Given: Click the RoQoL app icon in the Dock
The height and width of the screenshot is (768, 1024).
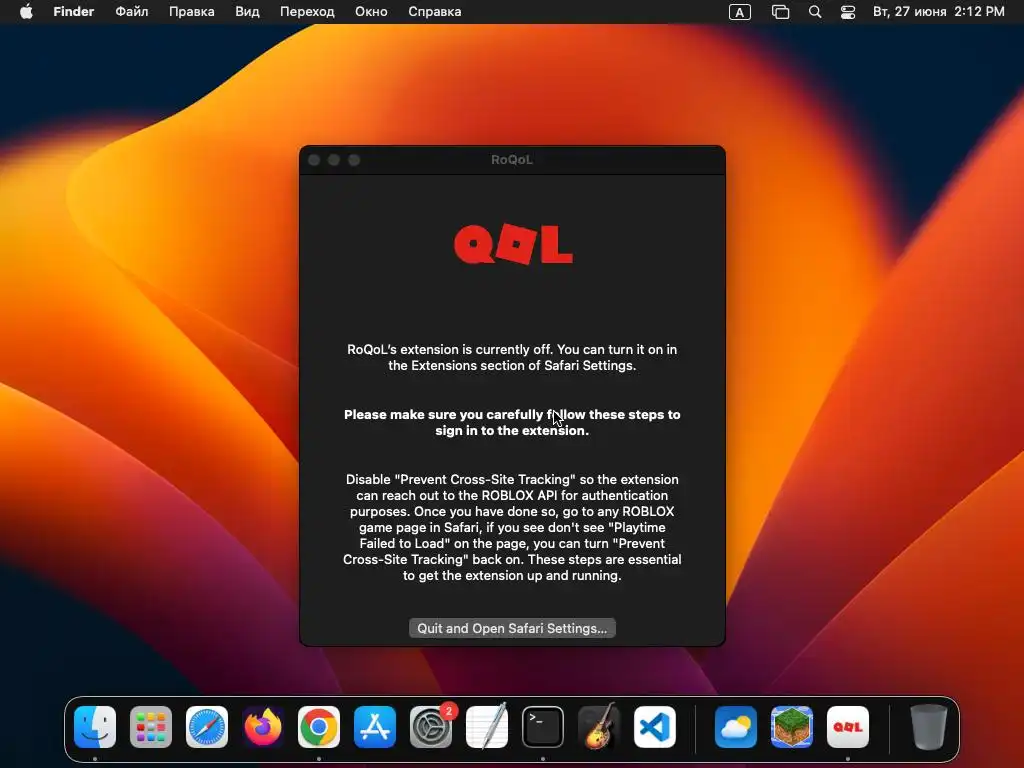Looking at the screenshot, I should tap(848, 727).
